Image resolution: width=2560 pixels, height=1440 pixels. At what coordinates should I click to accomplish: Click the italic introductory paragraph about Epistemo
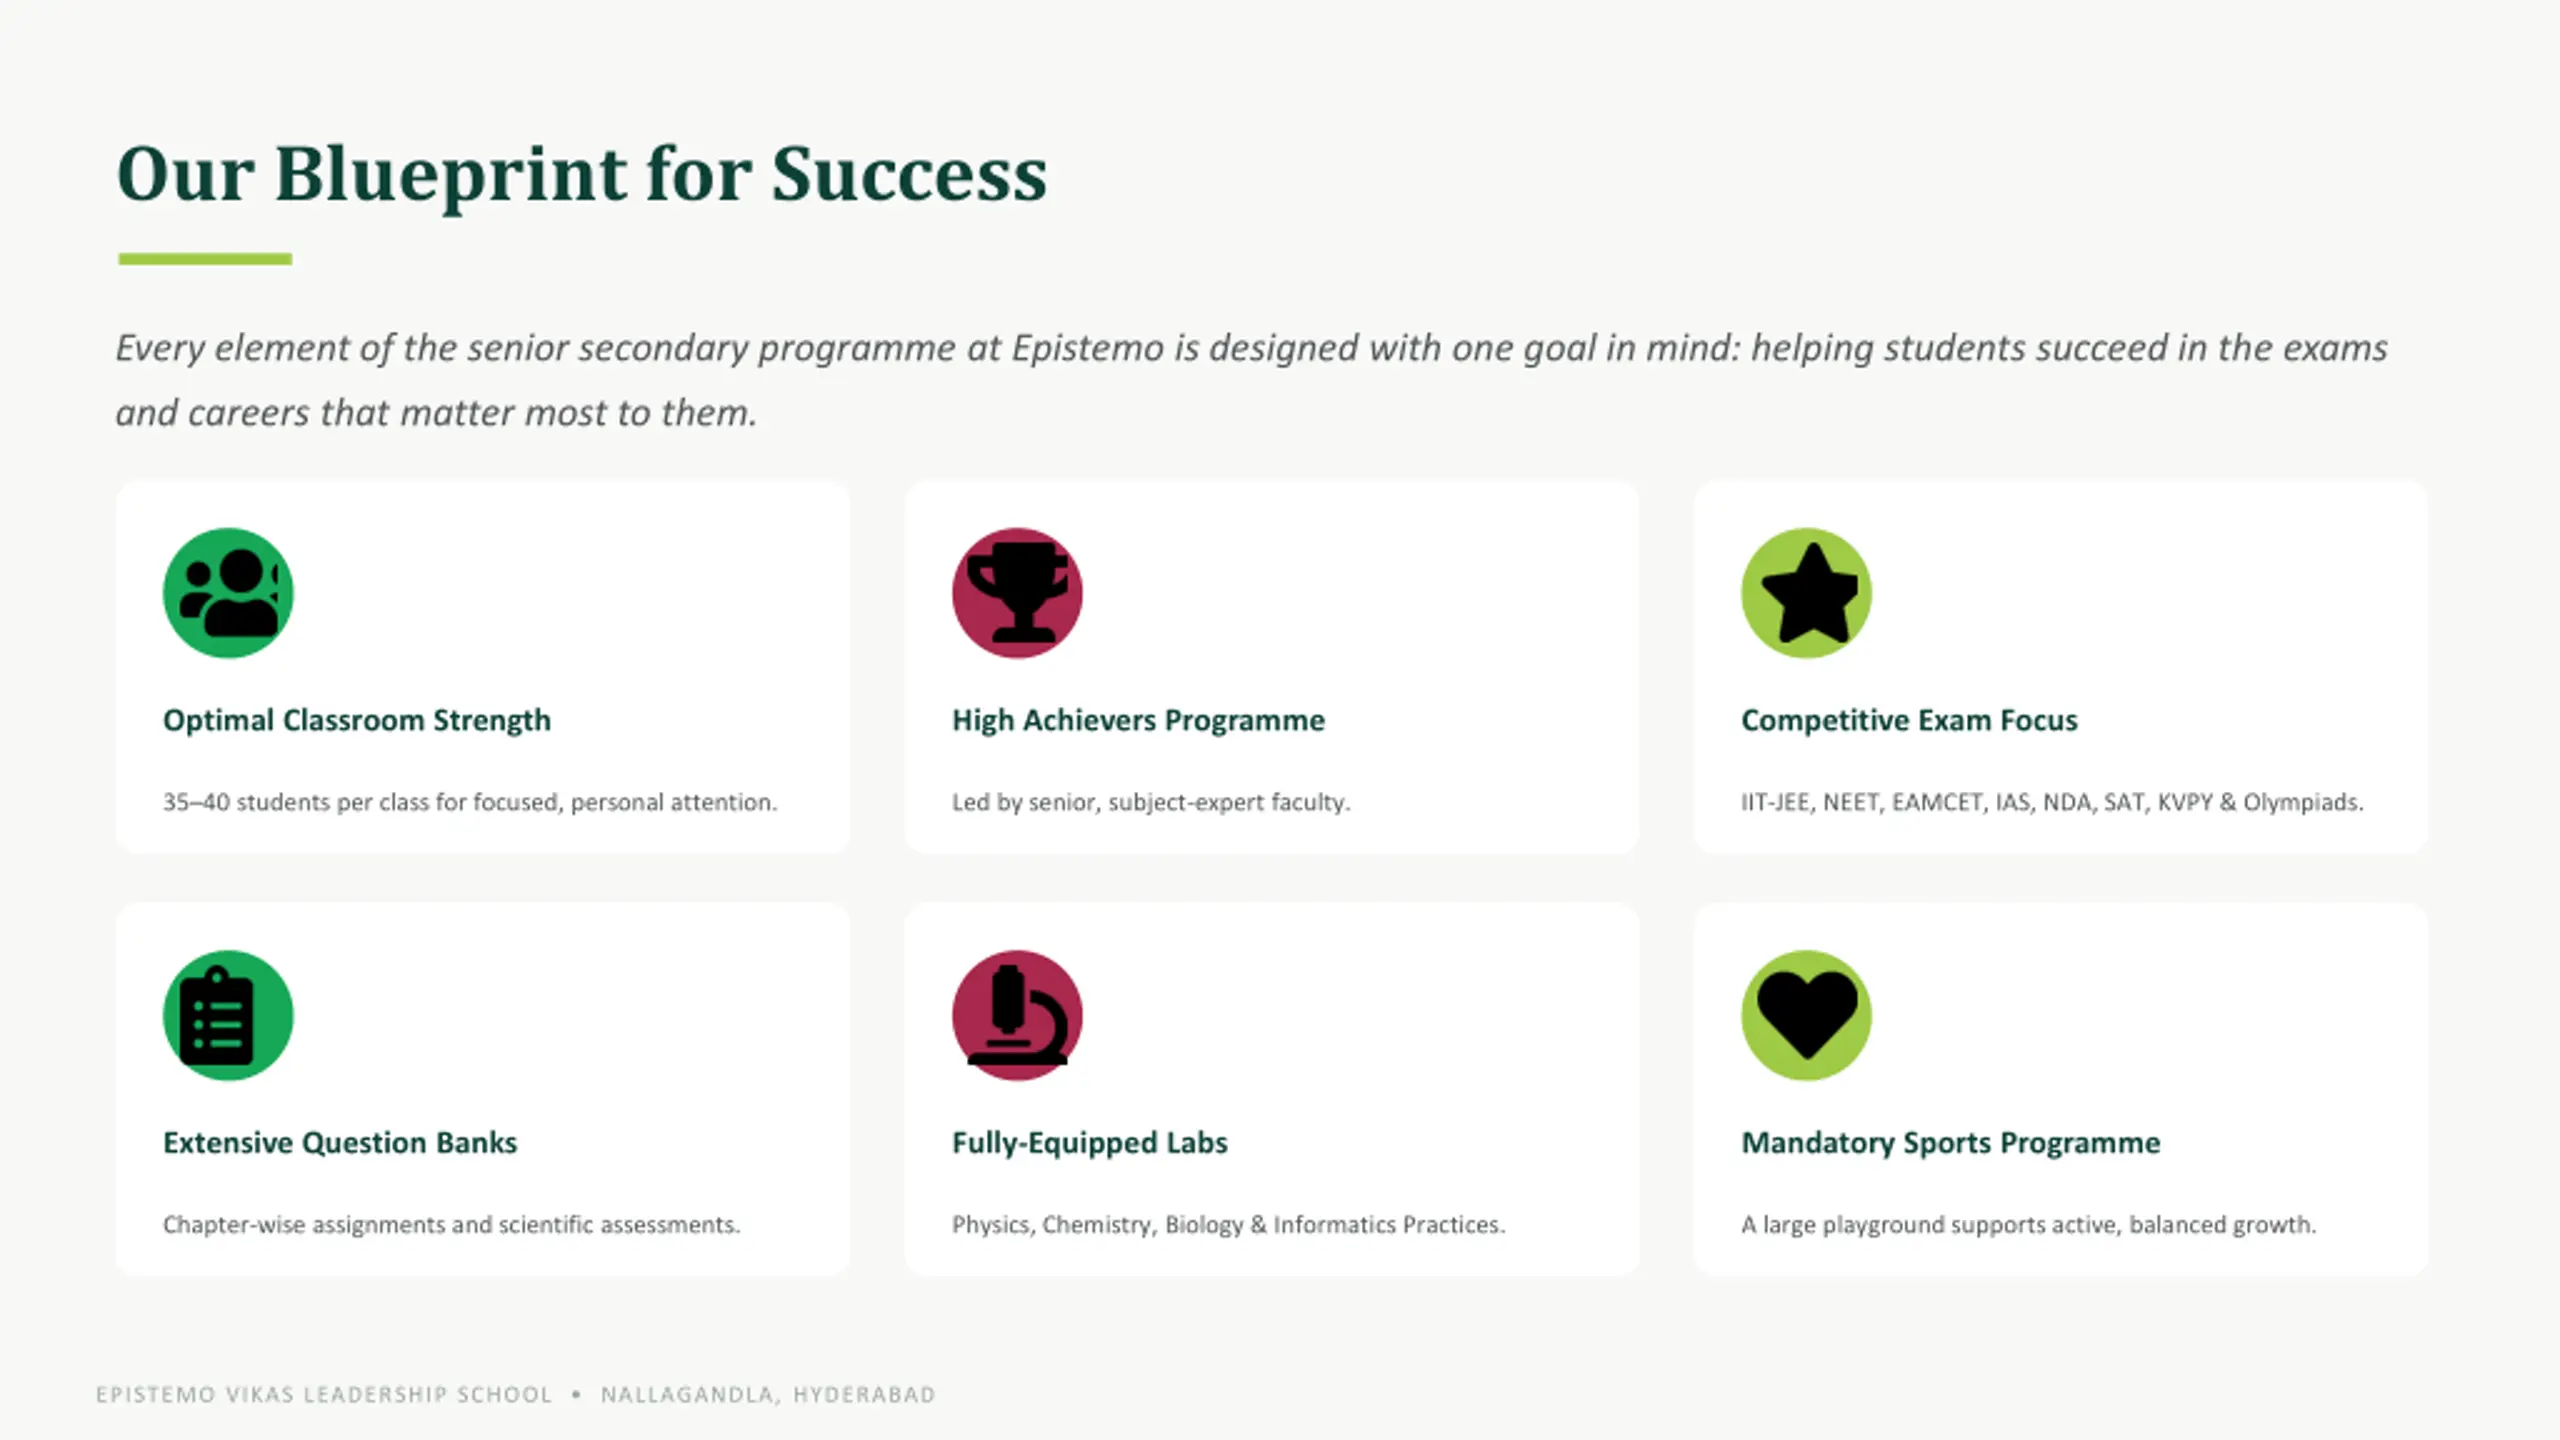pos(1251,380)
